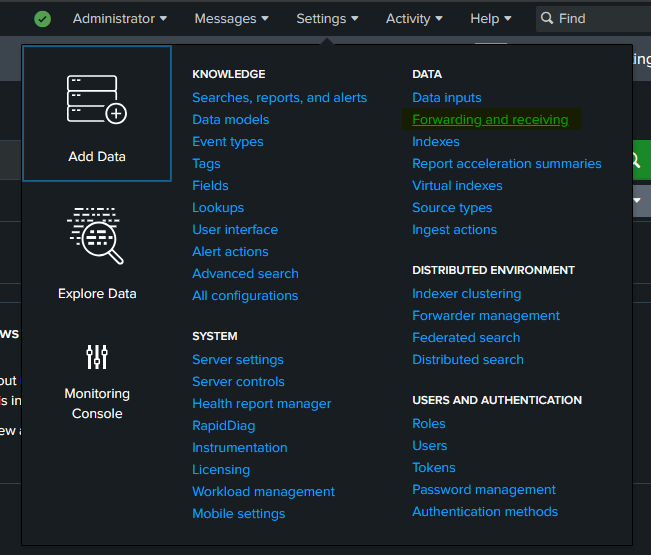
Task: Expand the Messages dropdown menu
Action: coord(231,19)
